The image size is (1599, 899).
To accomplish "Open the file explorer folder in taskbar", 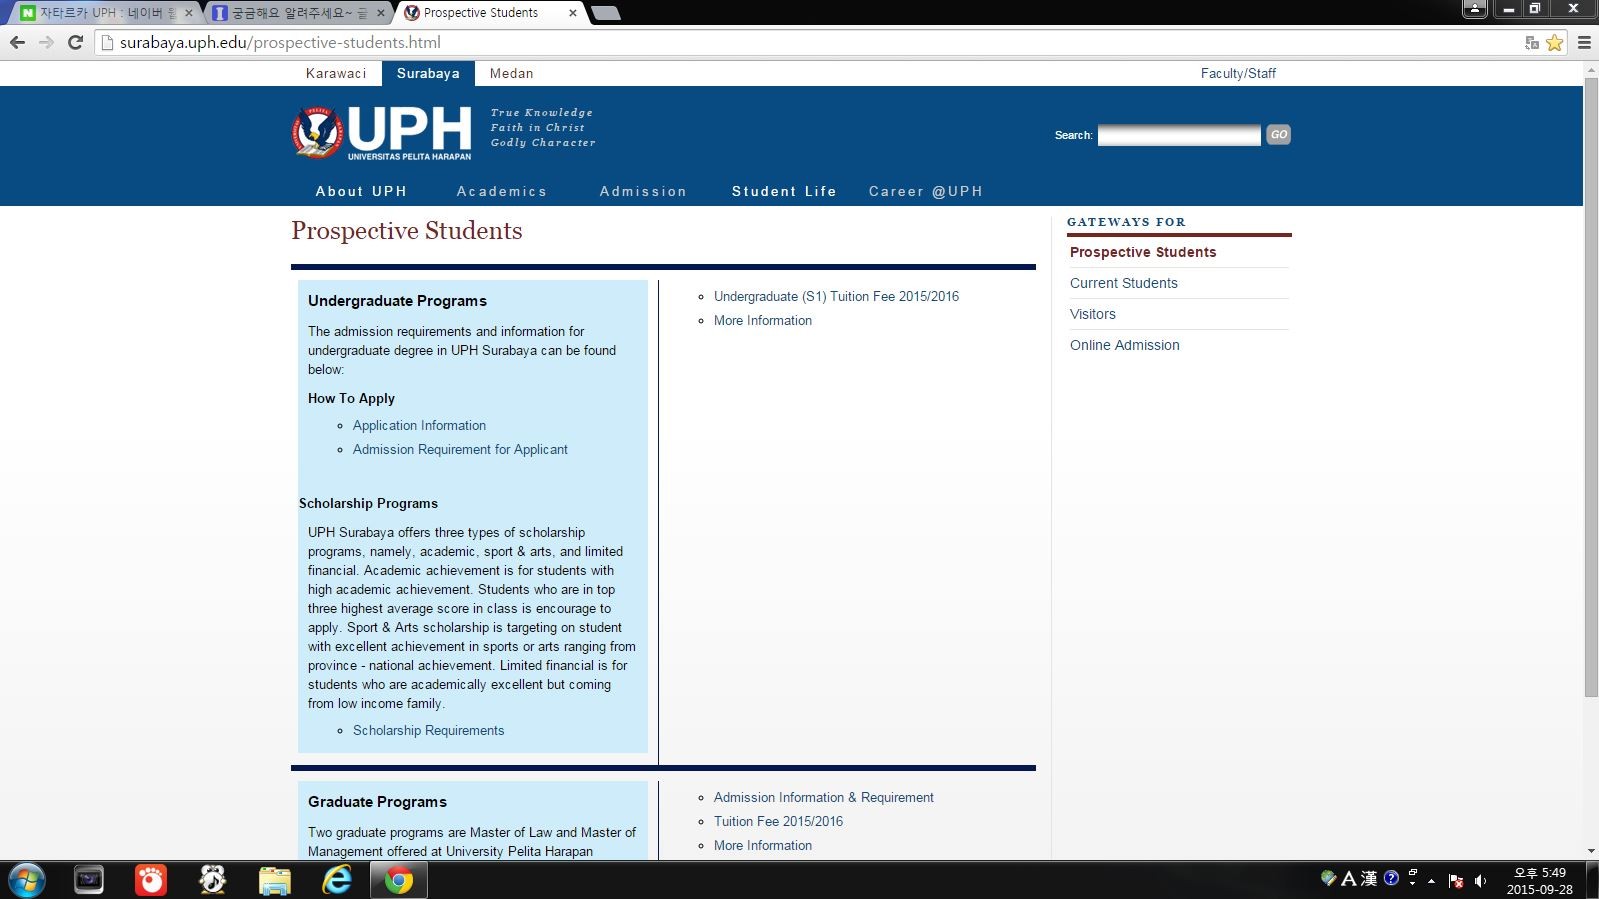I will pyautogui.click(x=274, y=880).
